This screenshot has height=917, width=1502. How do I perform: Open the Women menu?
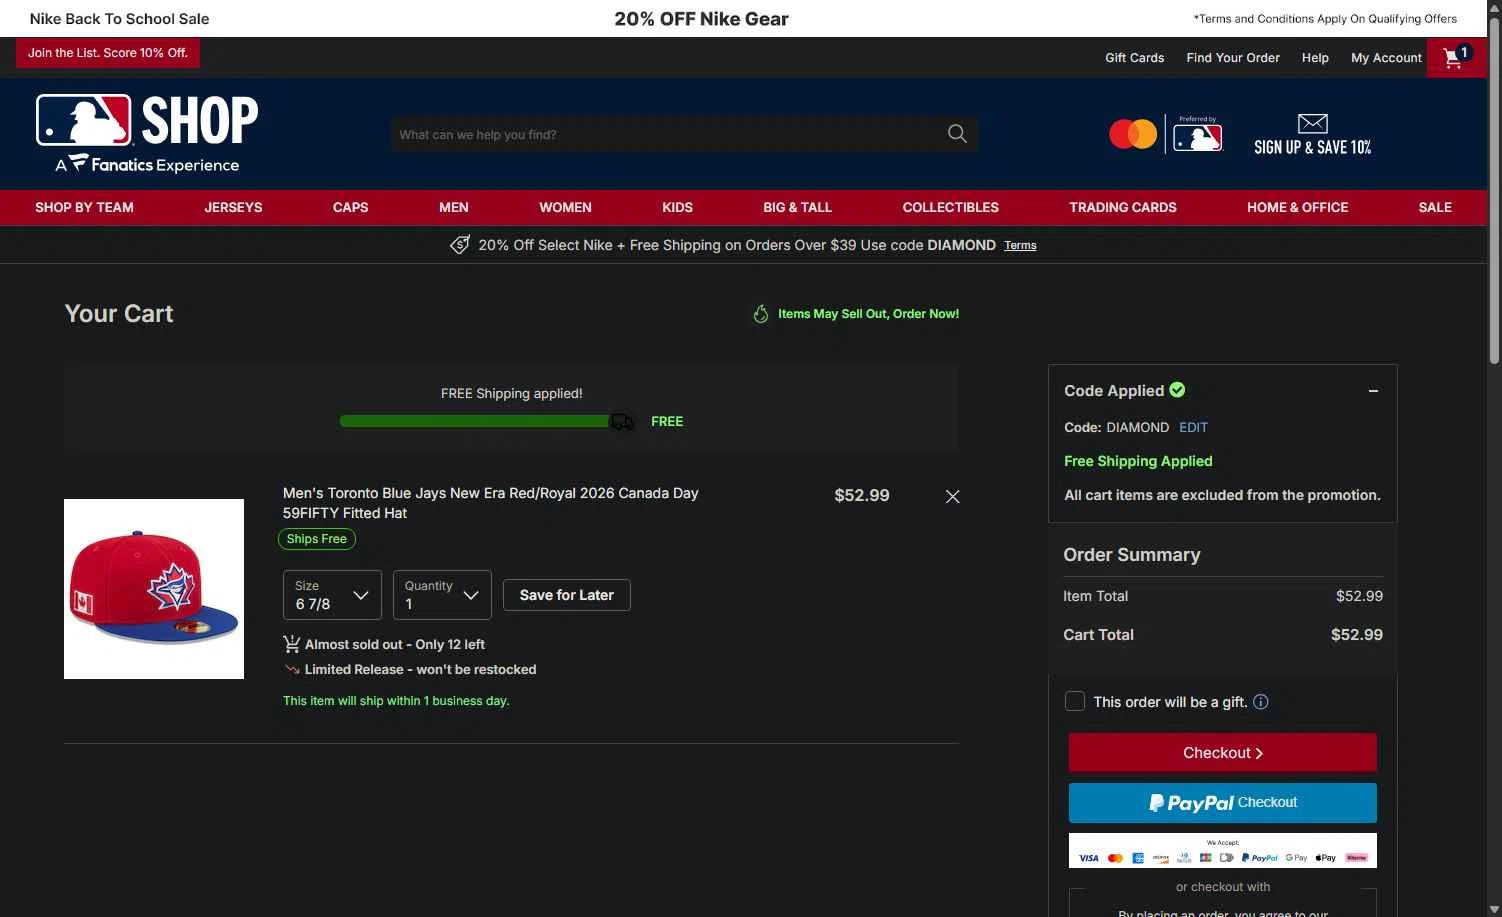[x=565, y=207]
